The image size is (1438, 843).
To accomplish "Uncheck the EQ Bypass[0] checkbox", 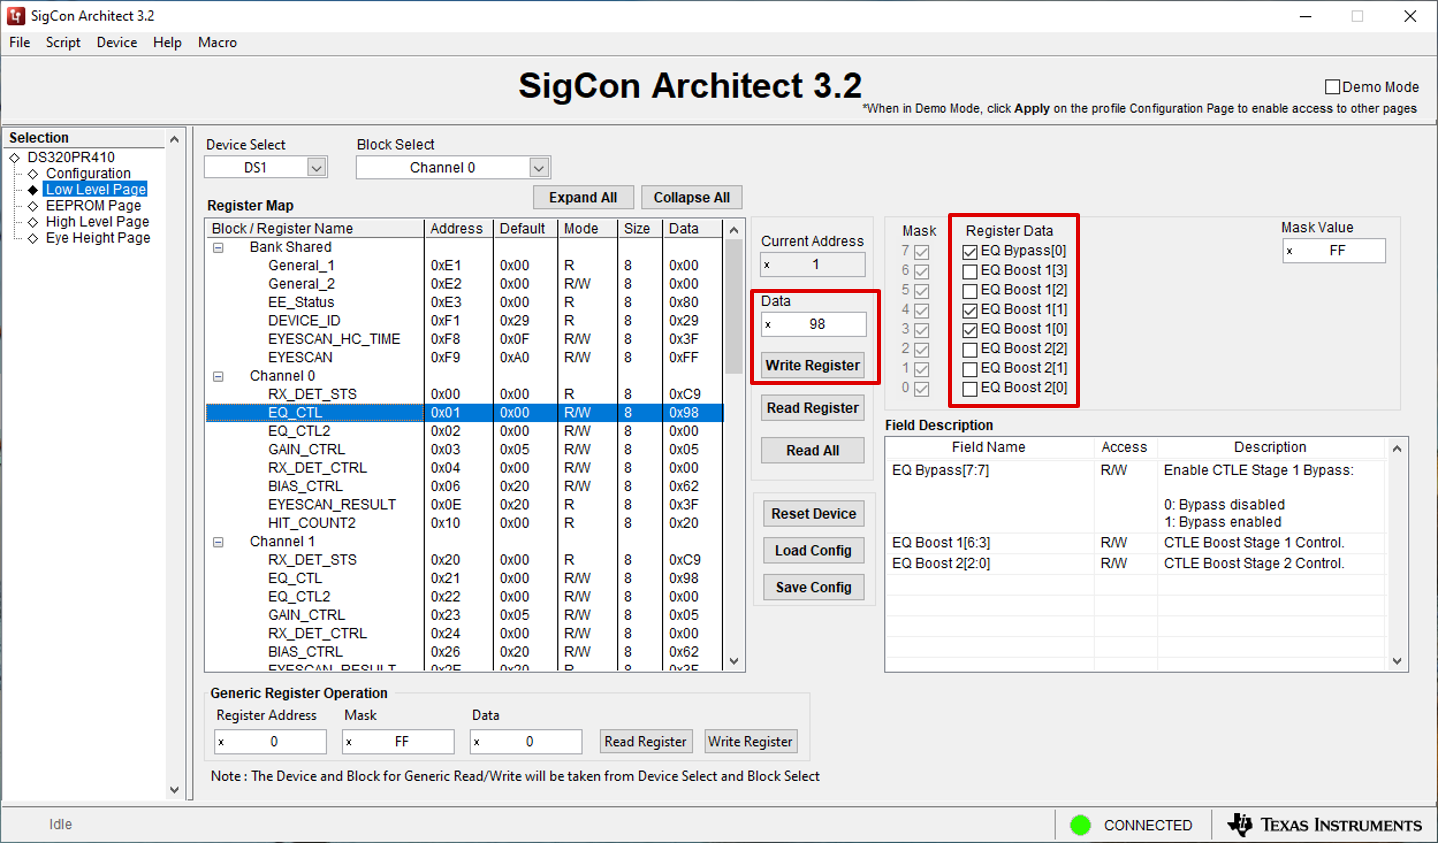I will [969, 252].
